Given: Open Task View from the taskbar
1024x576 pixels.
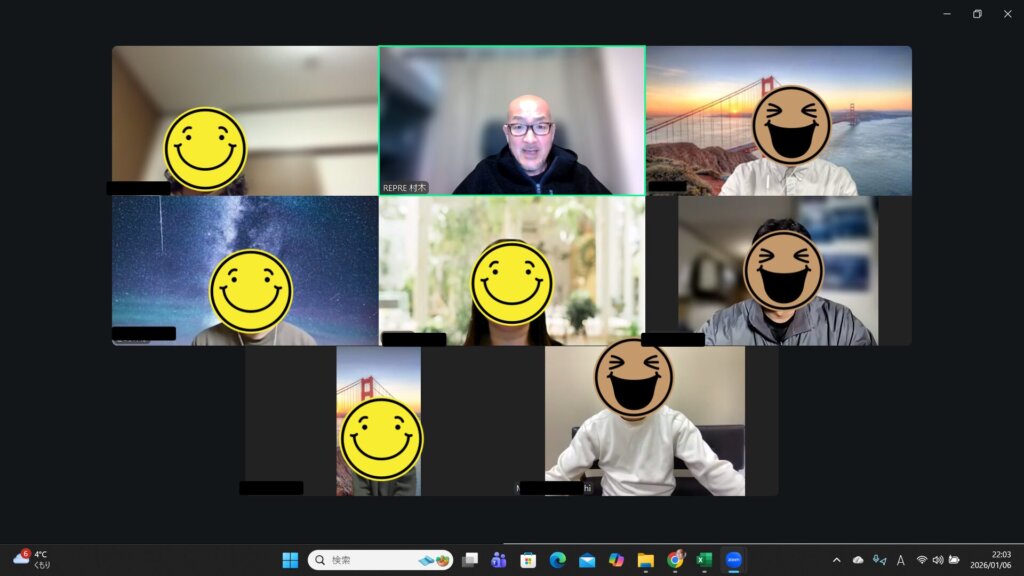Looking at the screenshot, I should point(469,560).
